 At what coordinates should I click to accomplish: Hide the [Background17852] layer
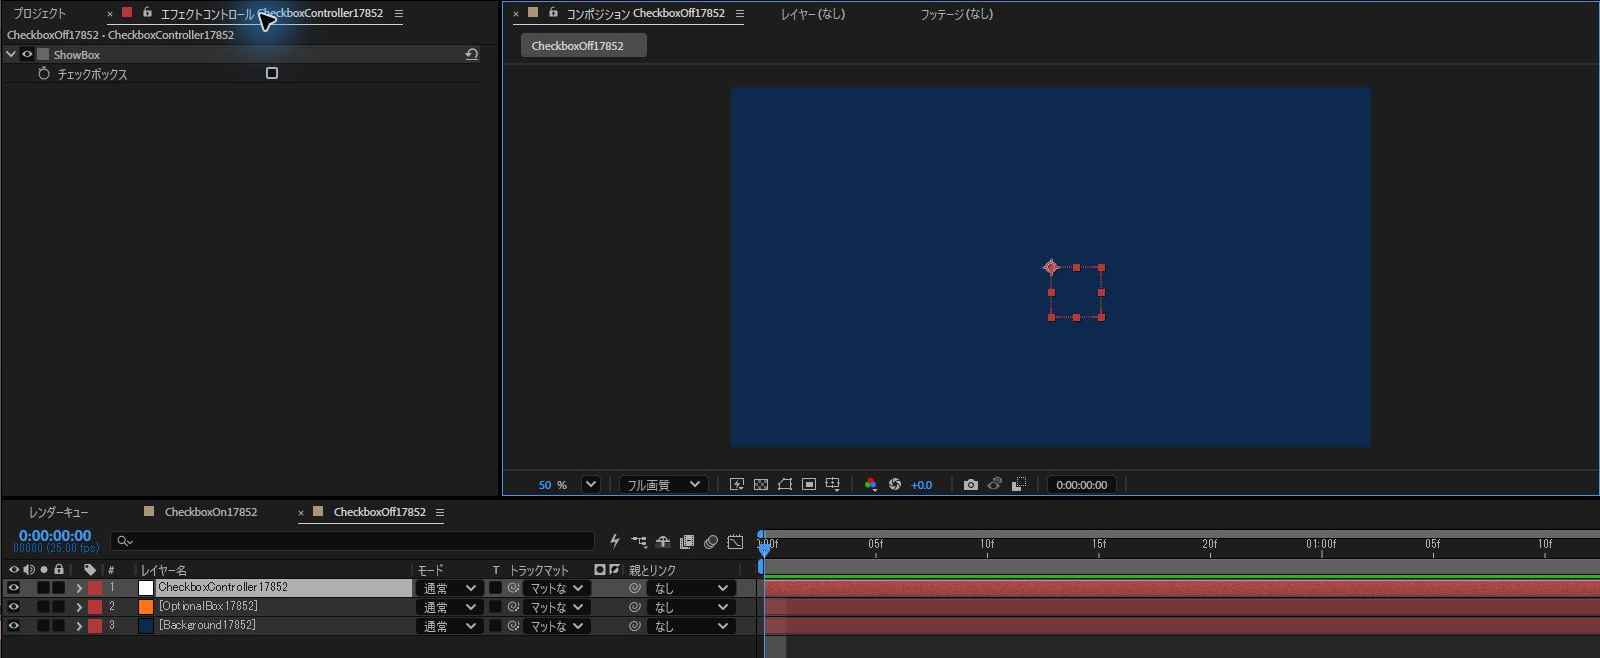tap(14, 626)
